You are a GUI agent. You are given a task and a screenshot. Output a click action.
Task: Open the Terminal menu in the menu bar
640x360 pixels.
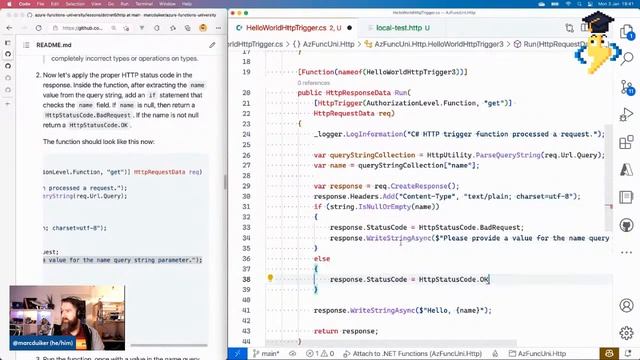144,4
